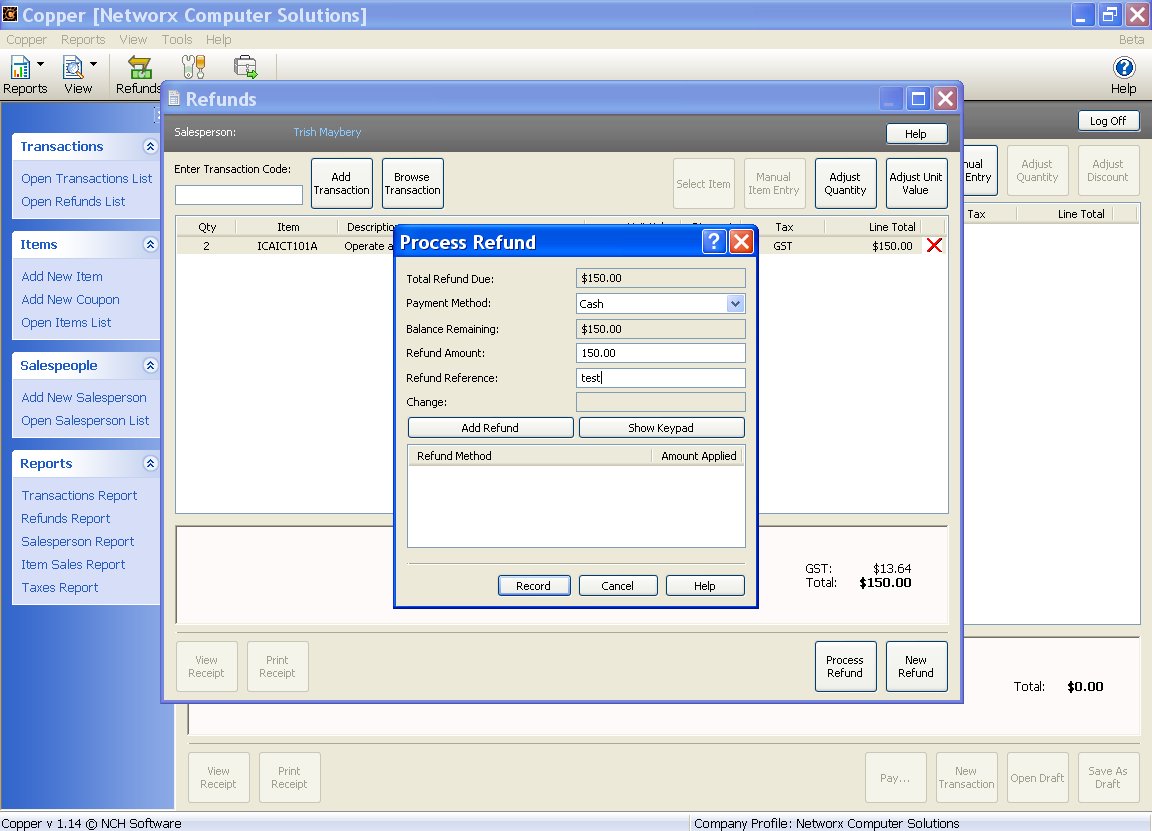Click Add New Item link
The width and height of the screenshot is (1152, 831).
(x=62, y=276)
